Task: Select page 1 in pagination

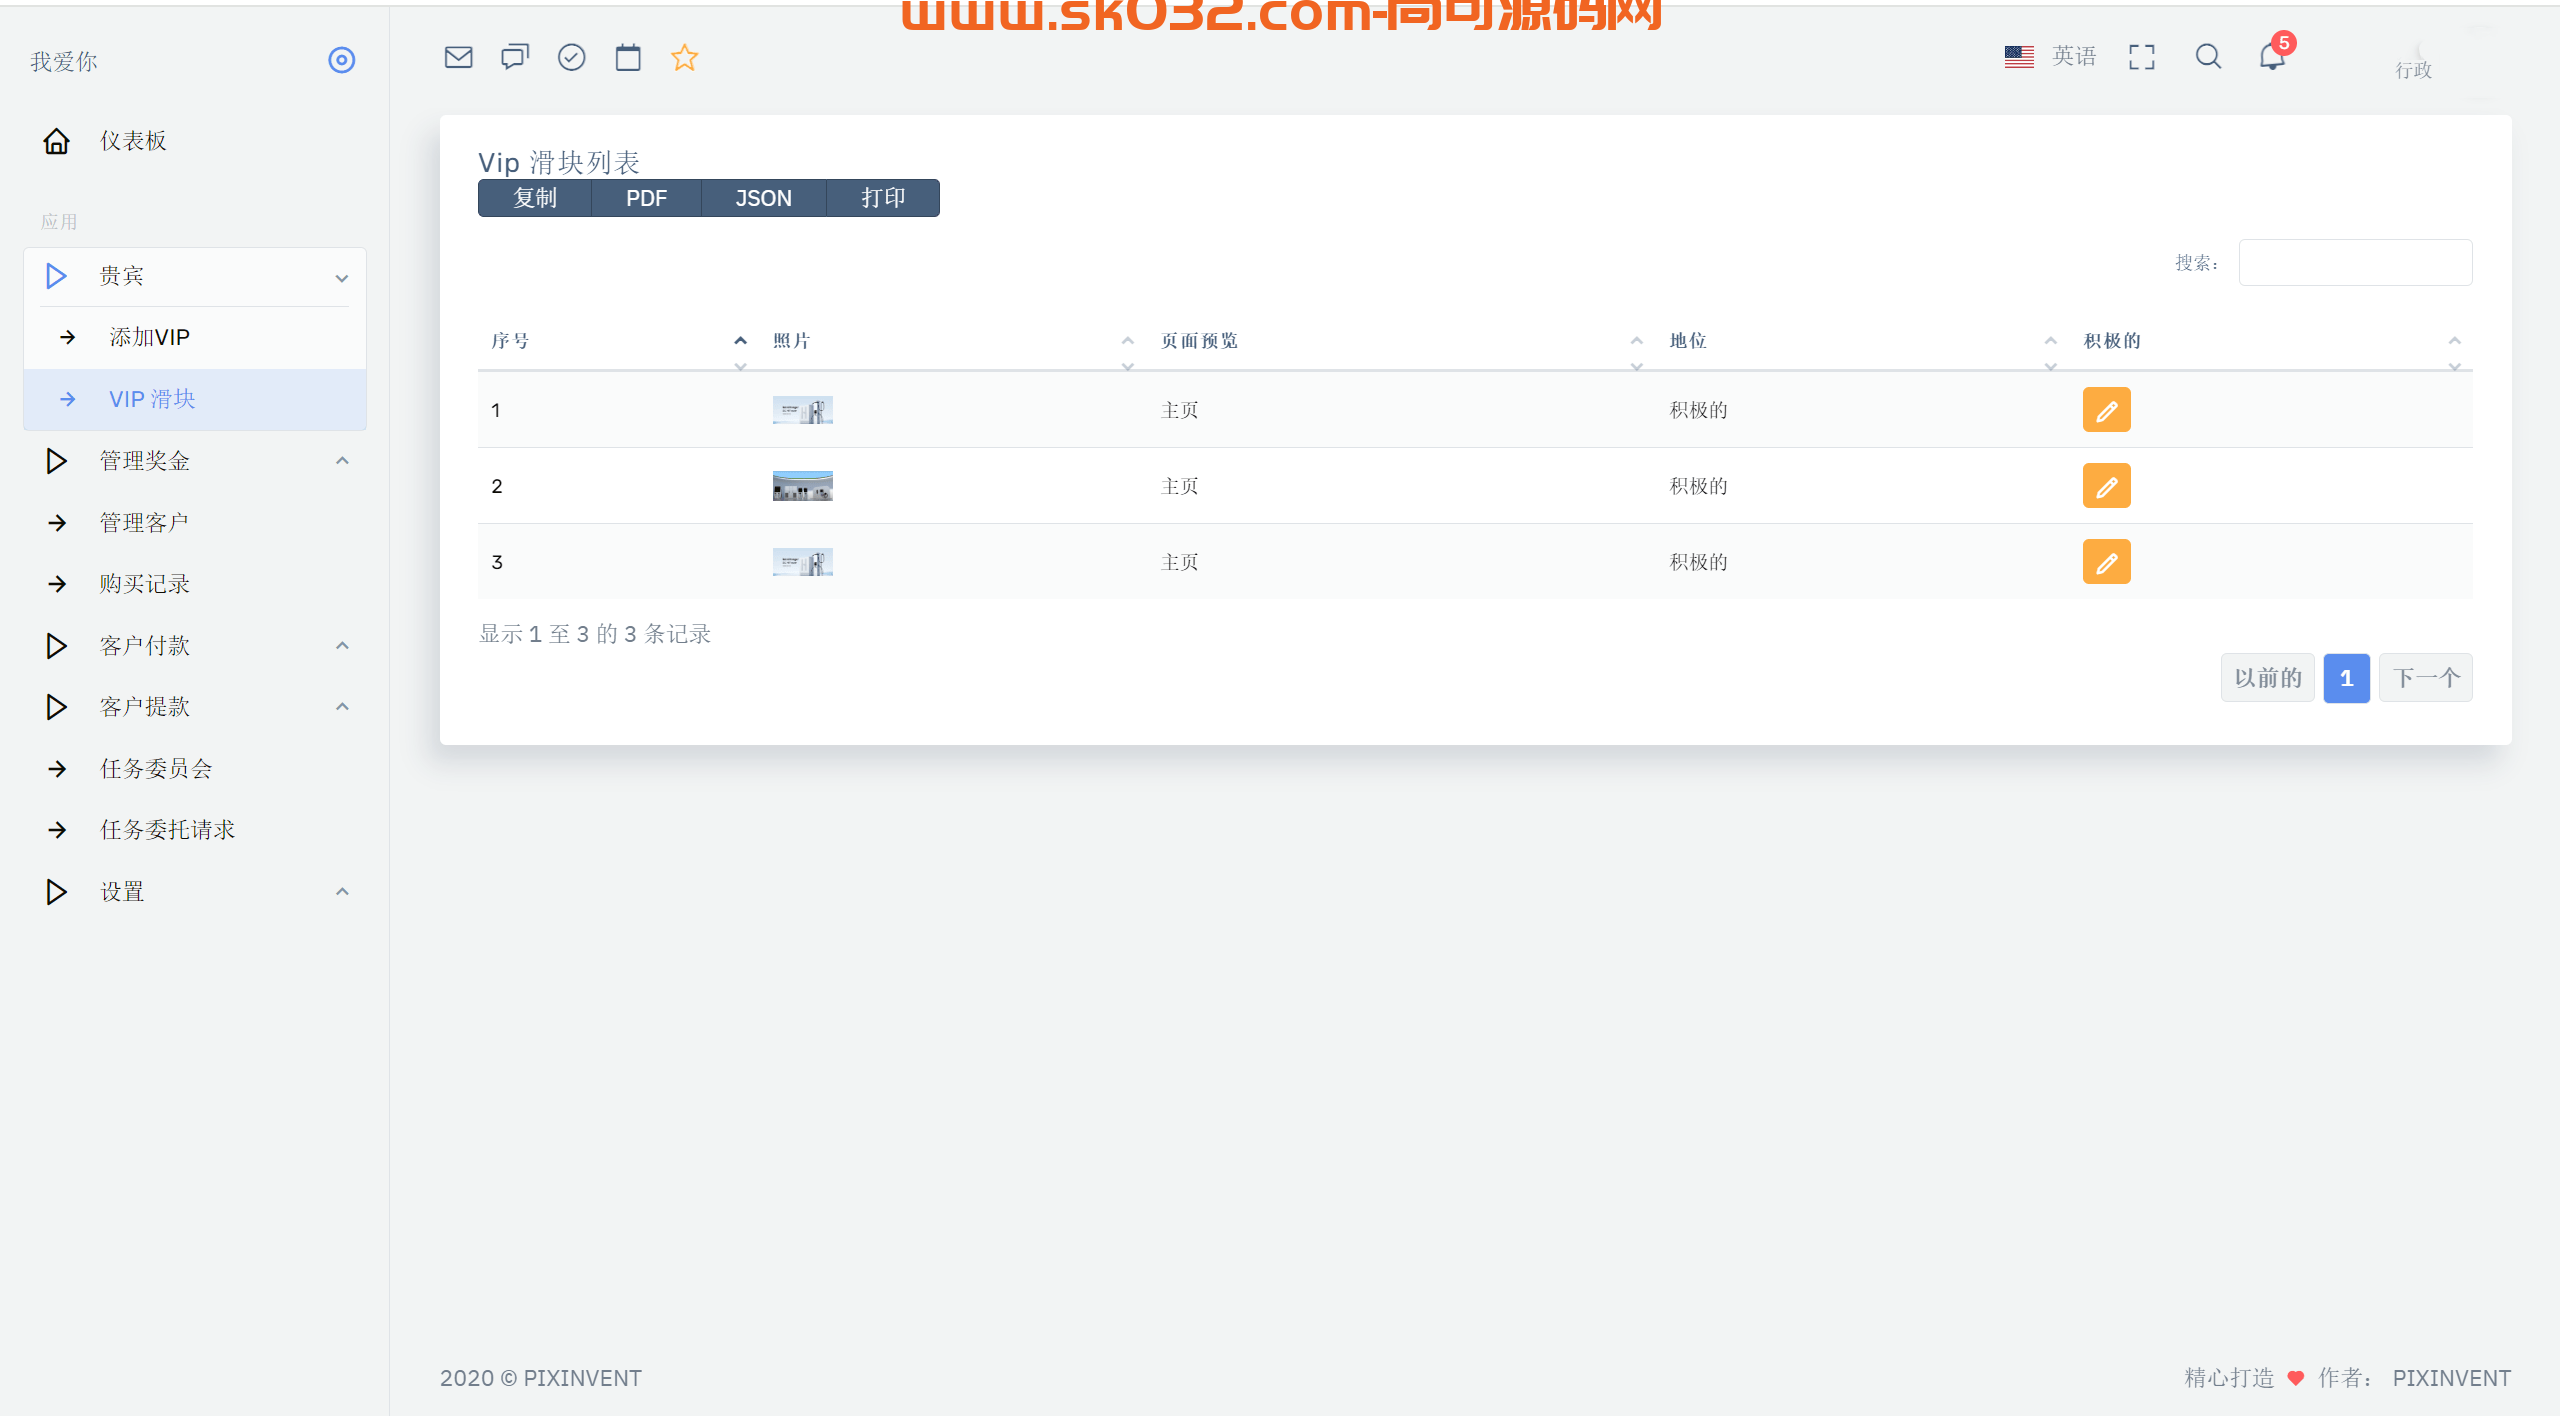Action: click(x=2346, y=678)
